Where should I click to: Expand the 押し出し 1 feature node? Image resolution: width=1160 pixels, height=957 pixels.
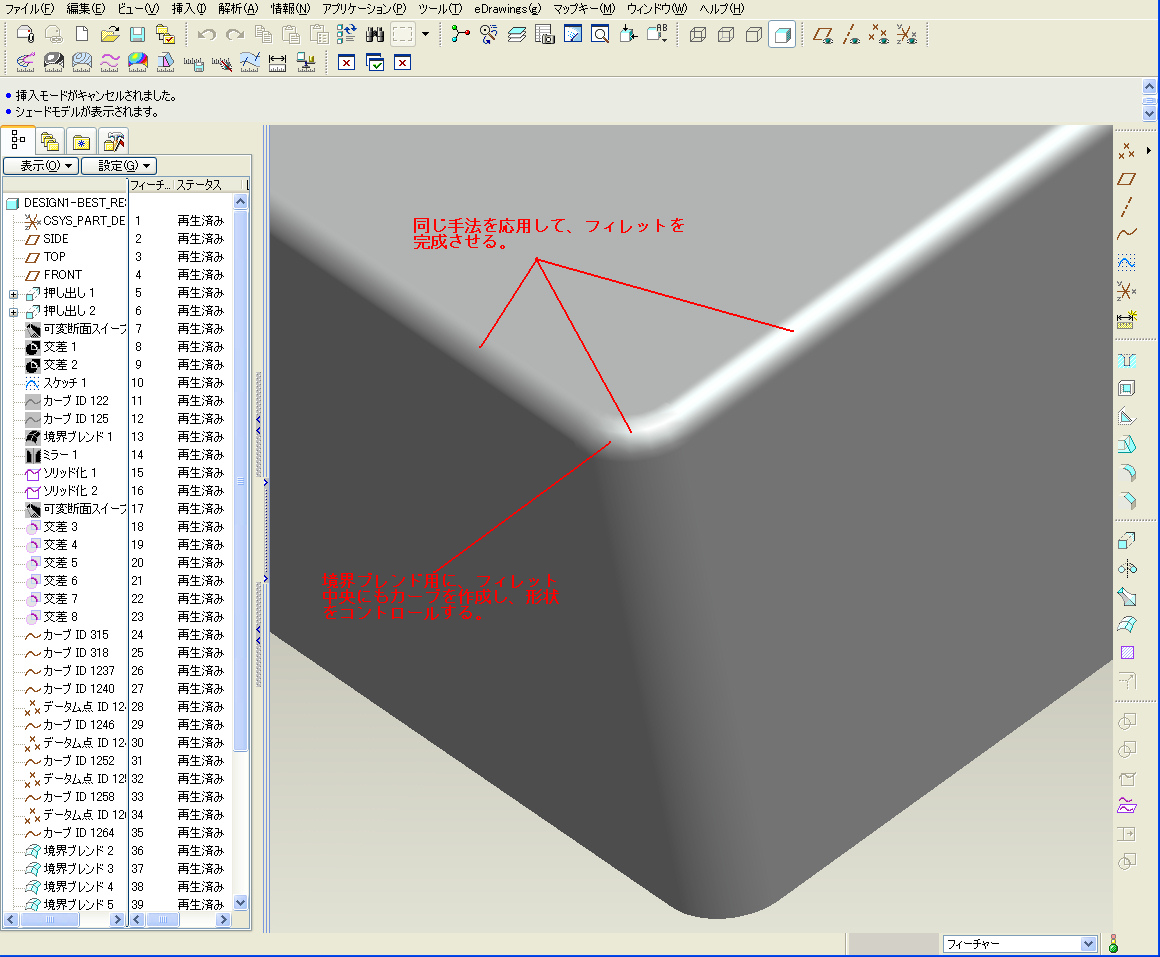pos(13,294)
